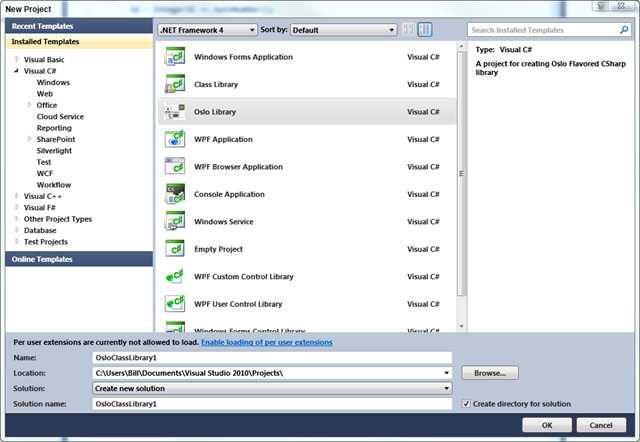
Task: Expand the Other Project Types node
Action: [17, 219]
